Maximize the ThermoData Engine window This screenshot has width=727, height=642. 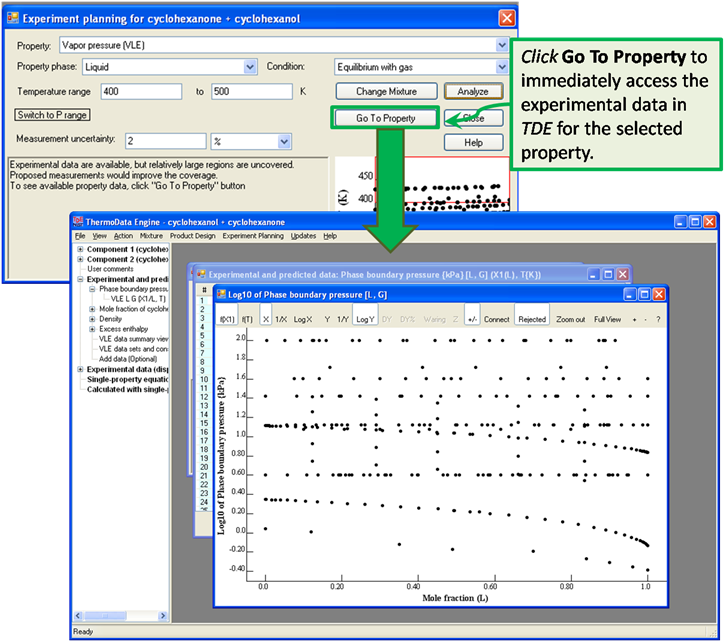tap(695, 222)
